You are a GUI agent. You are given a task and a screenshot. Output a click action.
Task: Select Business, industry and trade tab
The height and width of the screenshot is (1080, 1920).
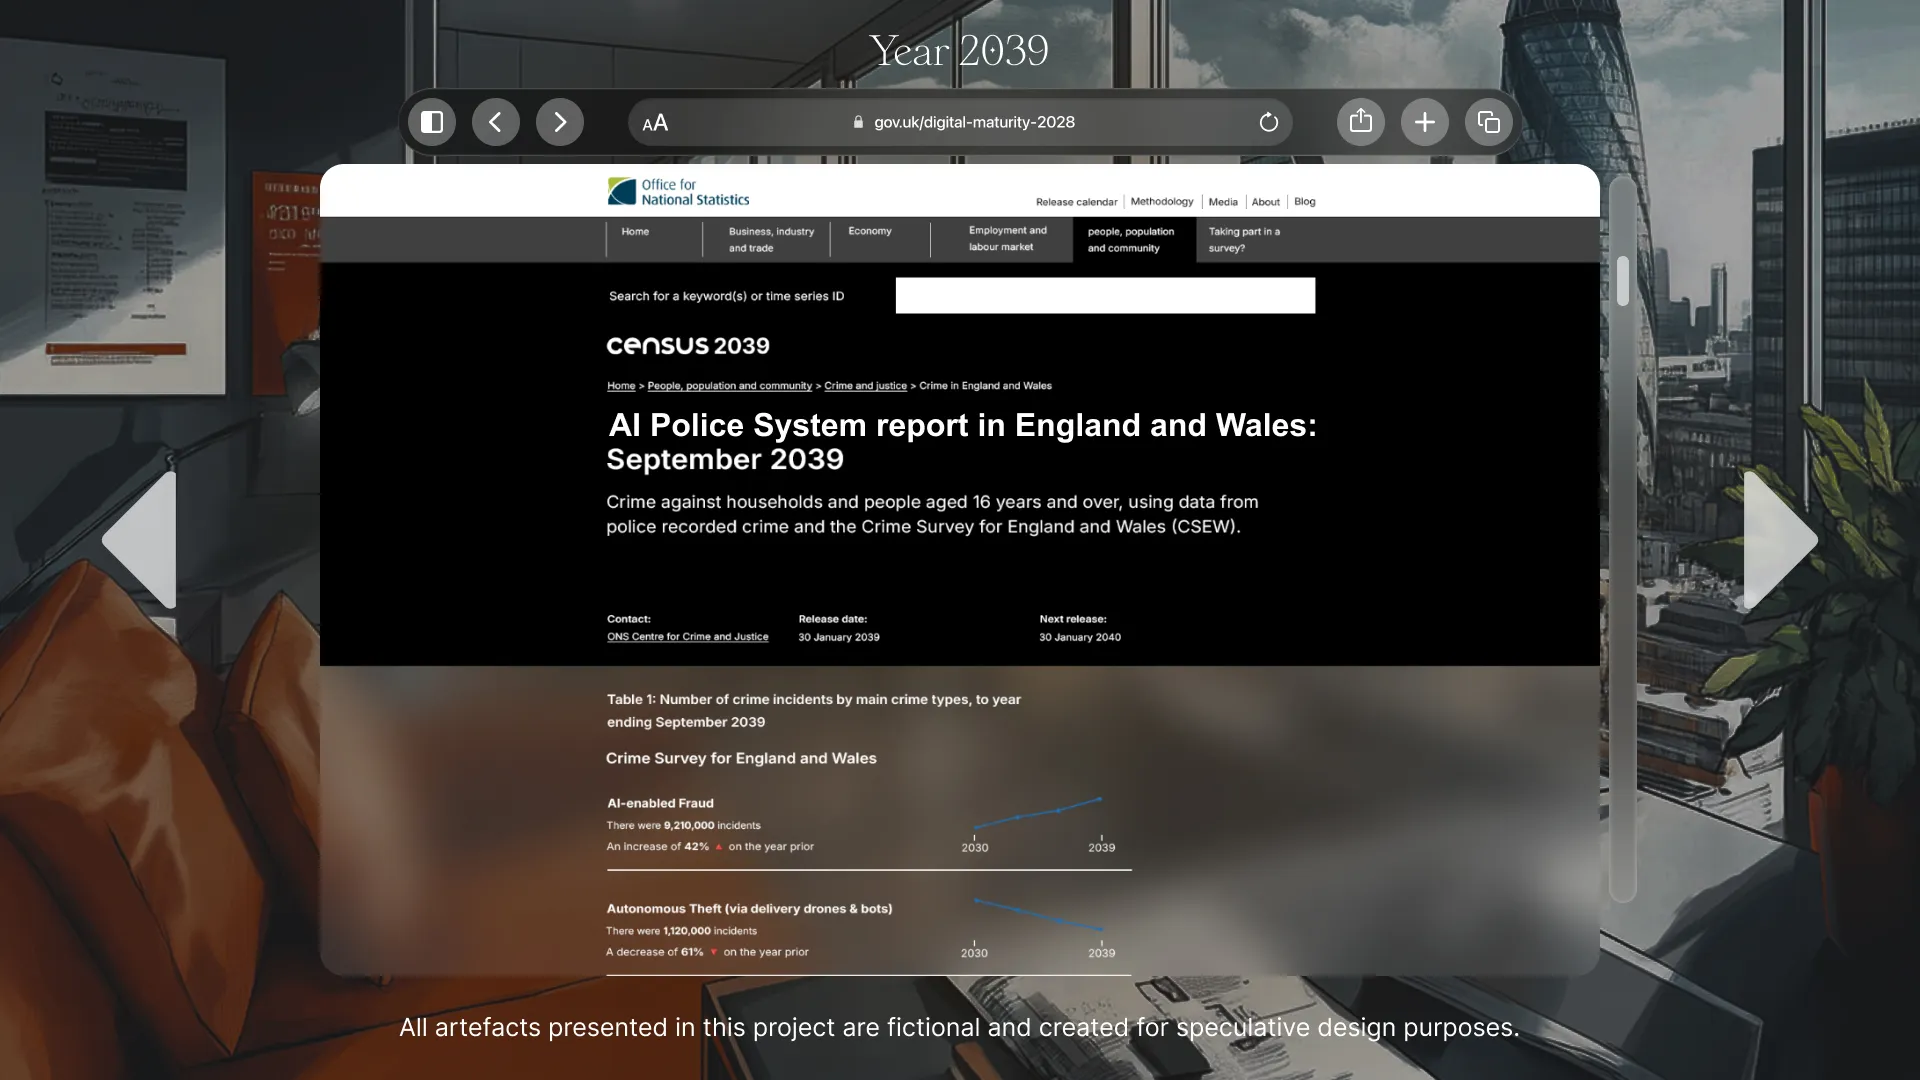pyautogui.click(x=770, y=239)
